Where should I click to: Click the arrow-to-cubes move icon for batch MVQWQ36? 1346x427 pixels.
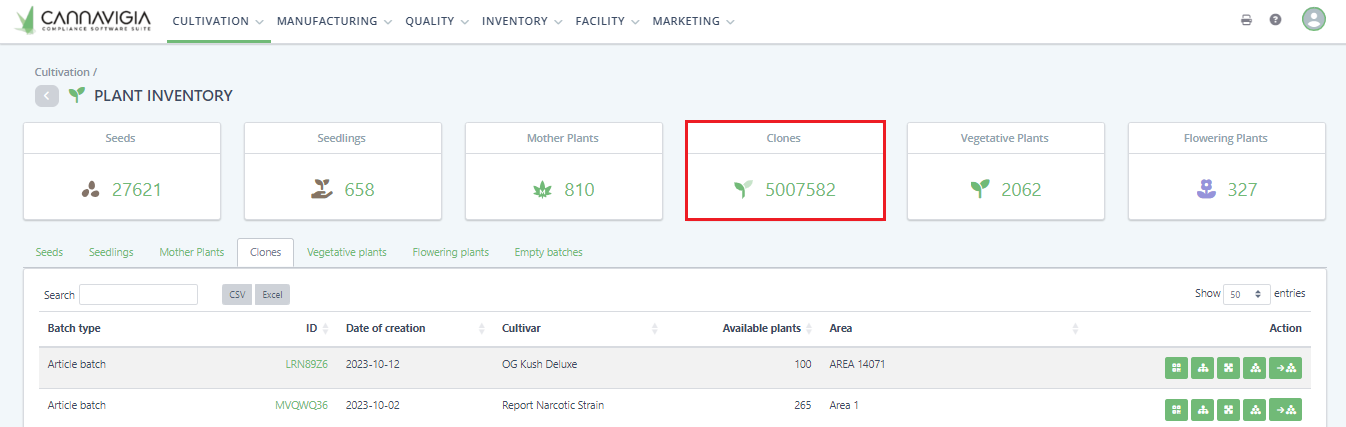[1285, 409]
